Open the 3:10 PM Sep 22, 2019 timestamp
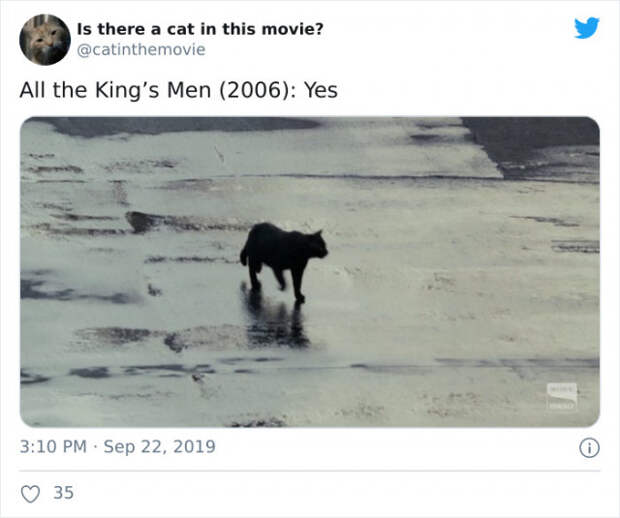Viewport: 620px width, 518px height. 117,446
